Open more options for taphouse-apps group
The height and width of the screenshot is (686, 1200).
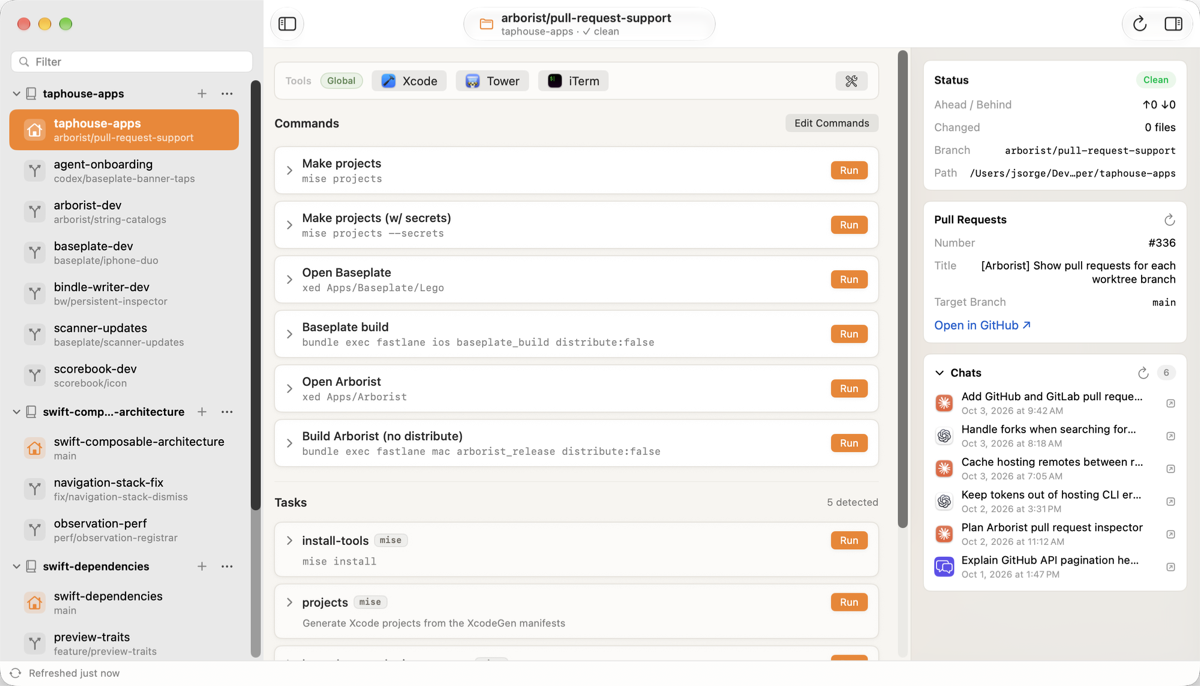[x=227, y=94]
